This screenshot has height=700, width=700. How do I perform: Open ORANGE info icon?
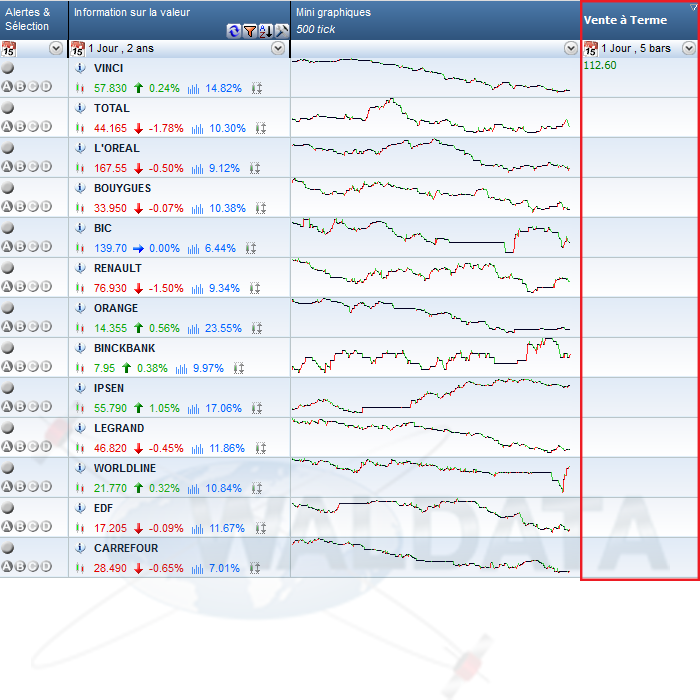[x=80, y=308]
